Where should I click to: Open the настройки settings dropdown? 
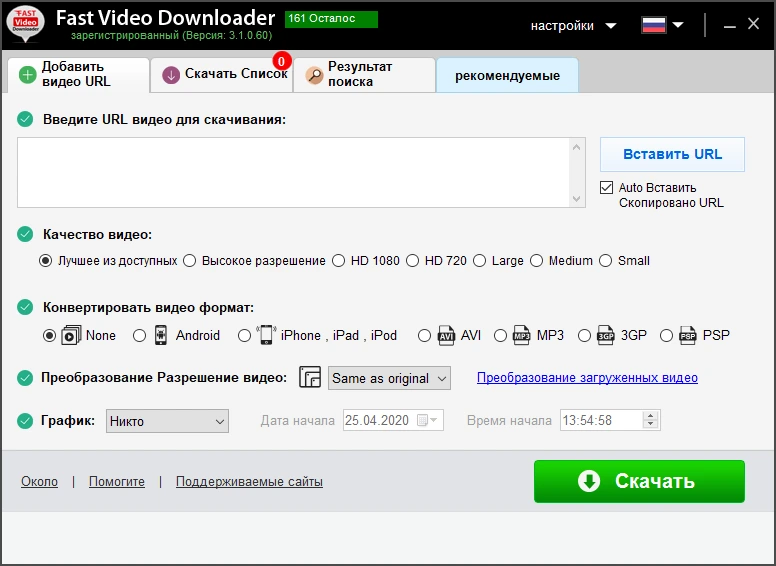(x=574, y=26)
